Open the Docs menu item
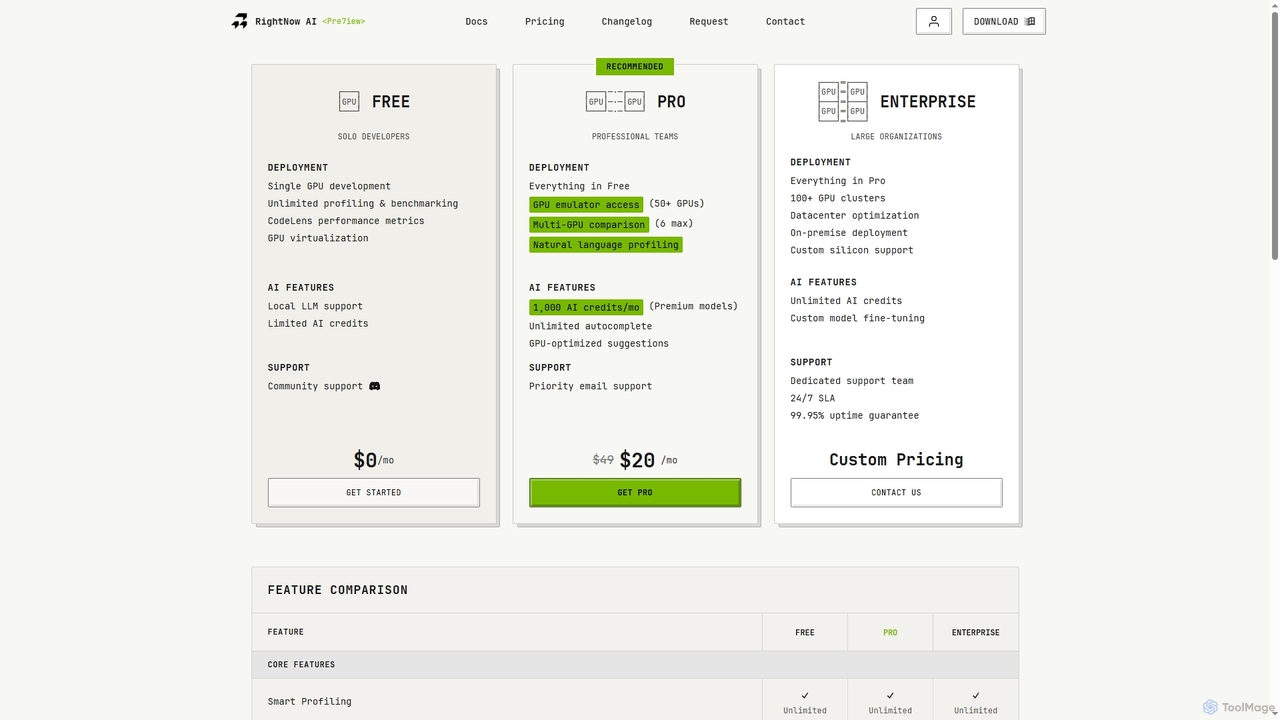This screenshot has height=720, width=1280. point(477,21)
